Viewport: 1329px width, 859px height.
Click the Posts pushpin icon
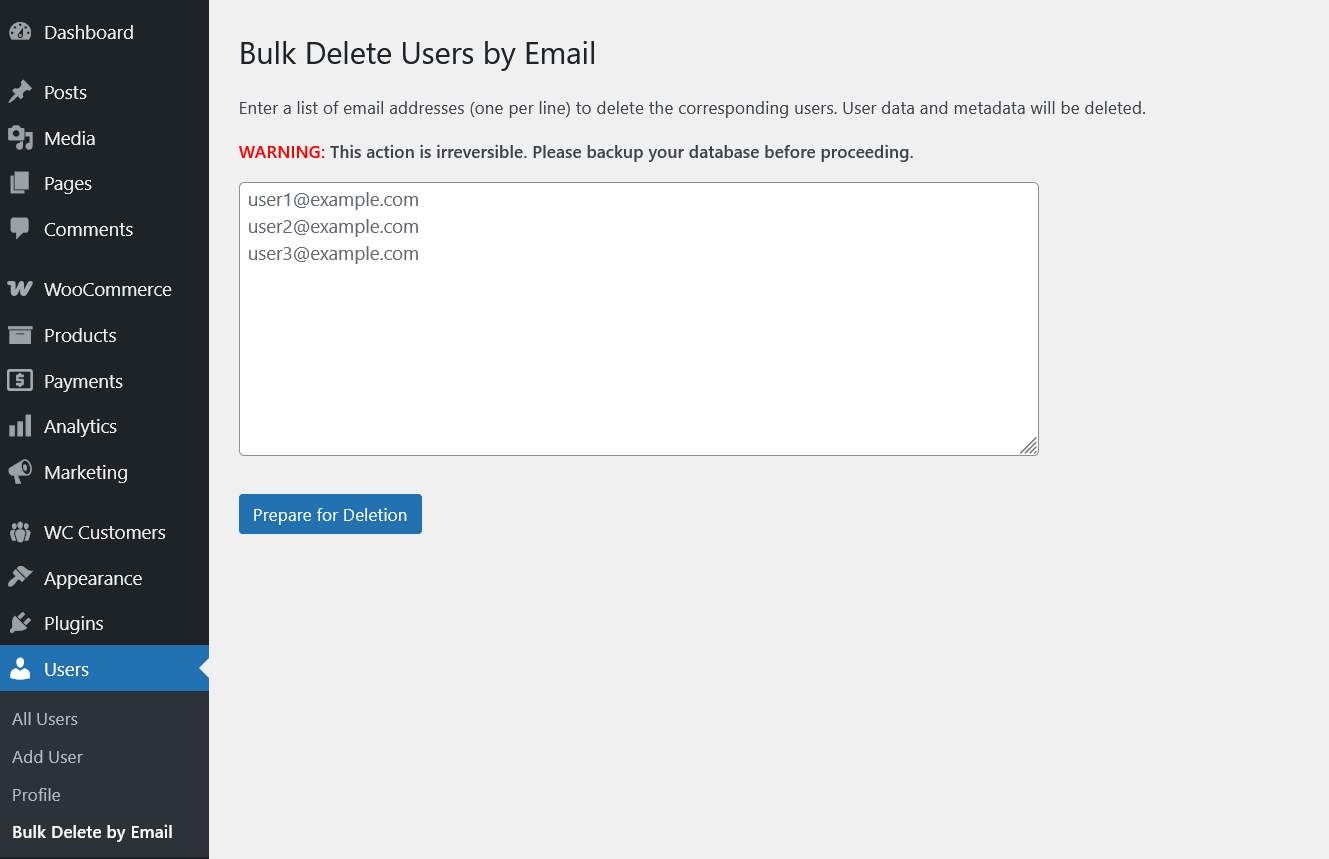(x=20, y=92)
